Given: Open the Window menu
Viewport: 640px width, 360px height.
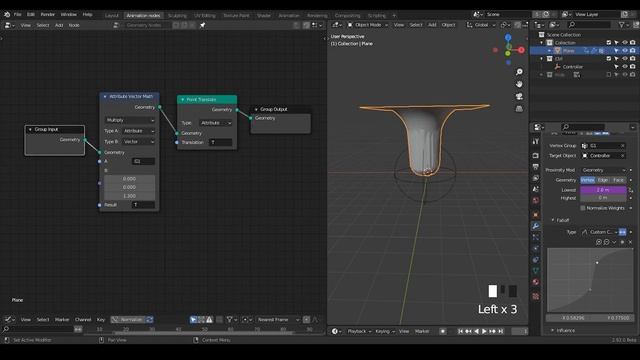Looking at the screenshot, I should pyautogui.click(x=69, y=14).
